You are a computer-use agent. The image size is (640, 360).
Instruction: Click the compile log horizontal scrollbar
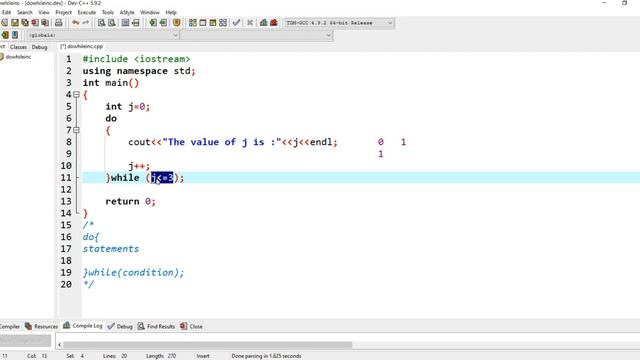click(x=207, y=345)
